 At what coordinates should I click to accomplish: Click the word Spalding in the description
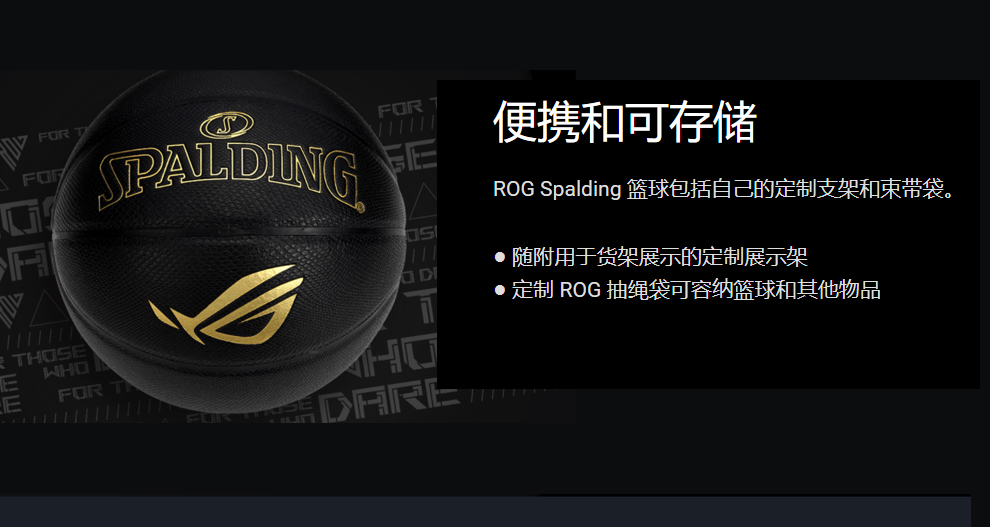coord(580,190)
